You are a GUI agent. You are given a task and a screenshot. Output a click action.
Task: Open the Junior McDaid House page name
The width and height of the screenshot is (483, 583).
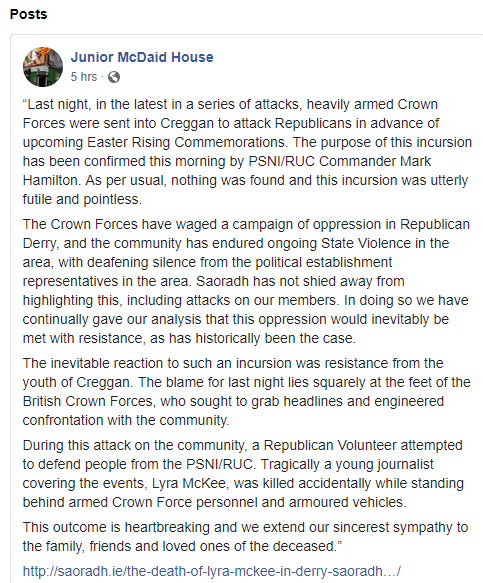pos(142,57)
